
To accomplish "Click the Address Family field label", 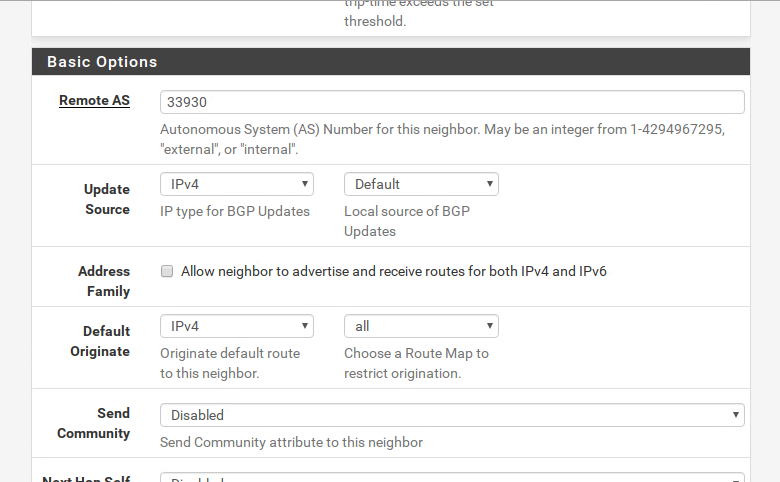I will coord(104,281).
